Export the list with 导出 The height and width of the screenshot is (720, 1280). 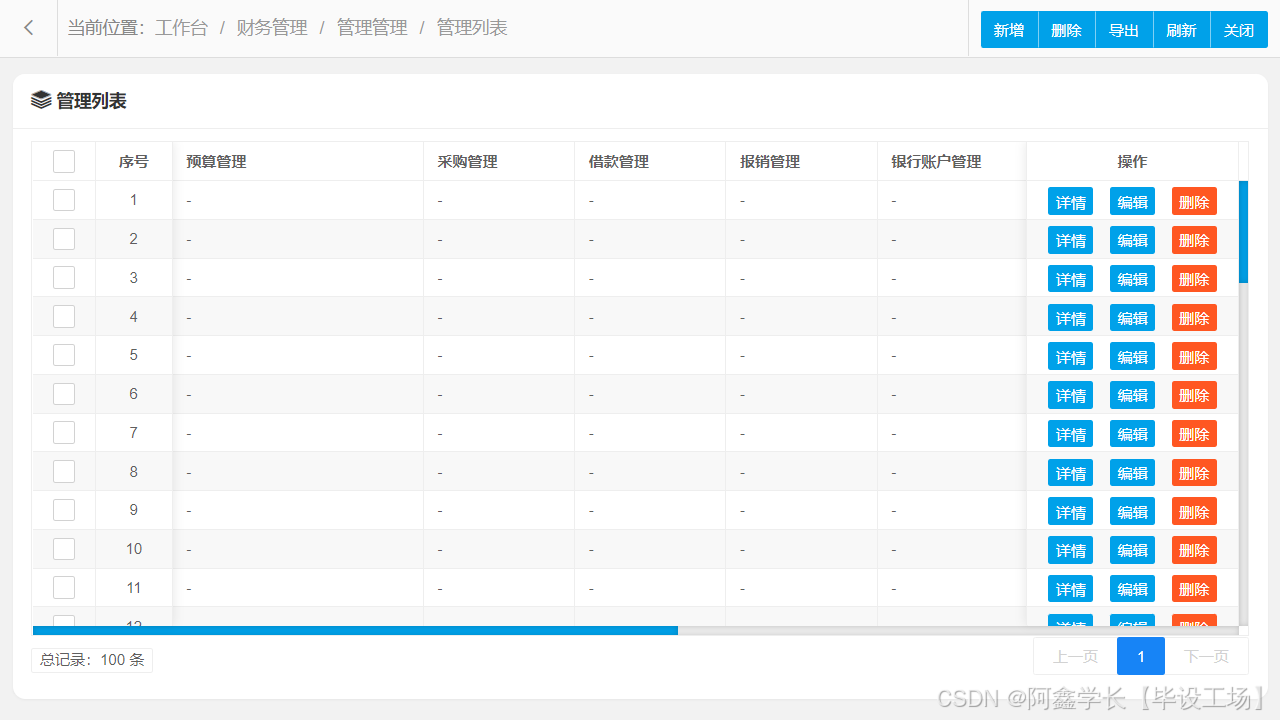pyautogui.click(x=1124, y=30)
